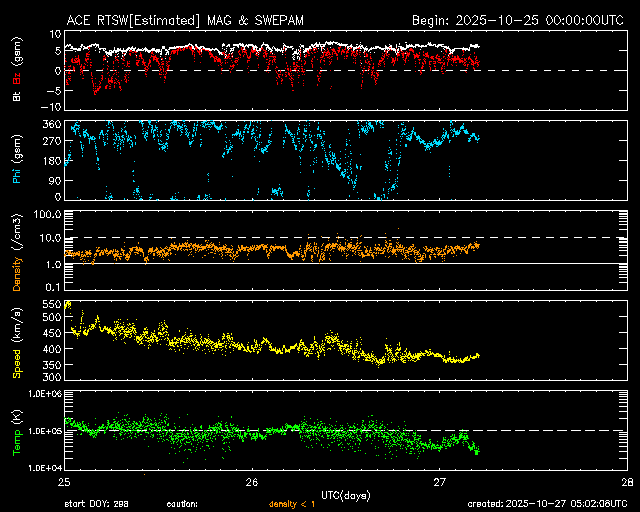Click day 26 on the time axis
This screenshot has width=640, height=512.
(252, 482)
